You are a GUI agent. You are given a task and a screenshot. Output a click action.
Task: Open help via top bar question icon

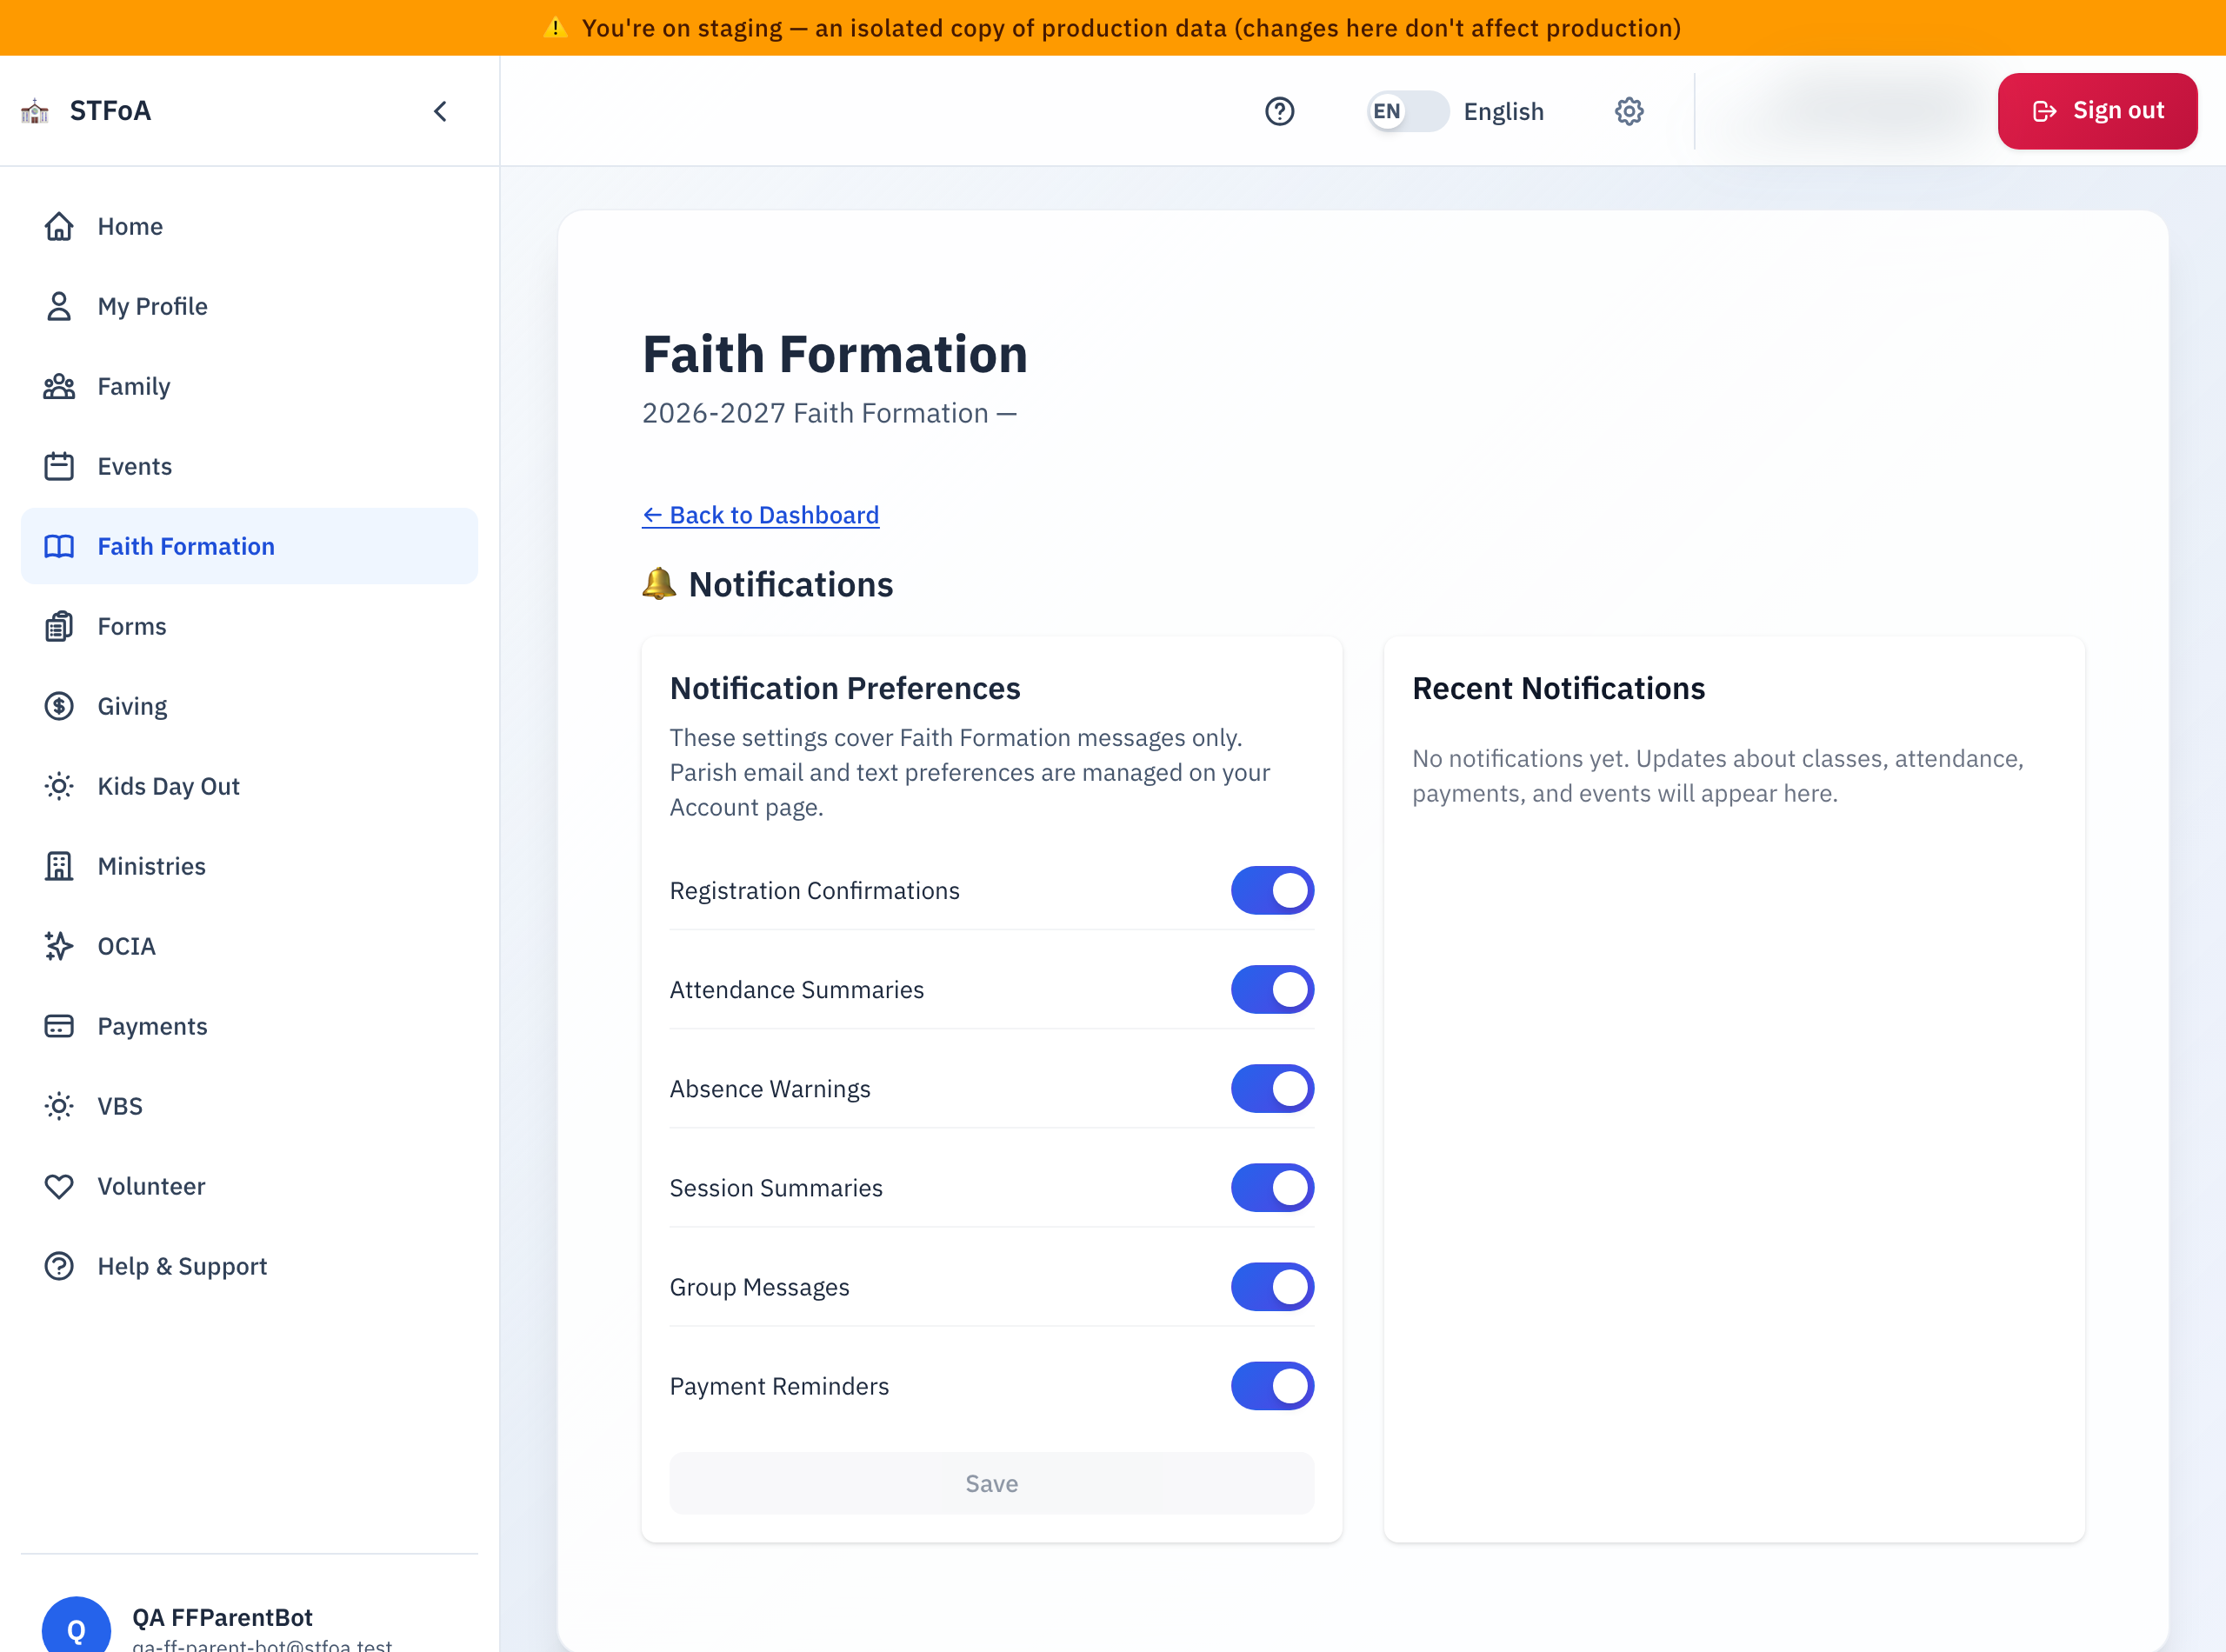(x=1279, y=111)
